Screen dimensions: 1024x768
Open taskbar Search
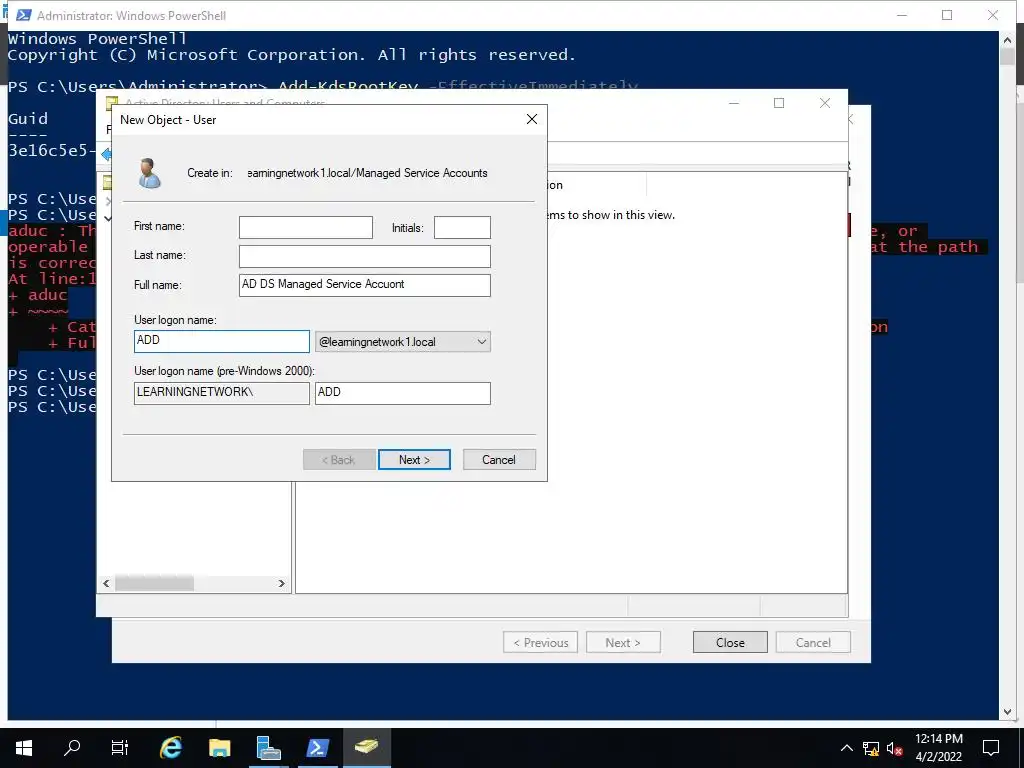tap(72, 748)
